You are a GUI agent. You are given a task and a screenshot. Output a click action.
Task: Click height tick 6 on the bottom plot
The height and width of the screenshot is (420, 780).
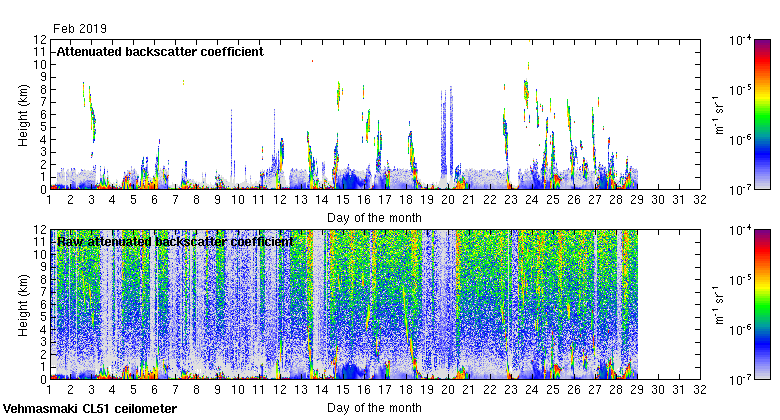41,304
